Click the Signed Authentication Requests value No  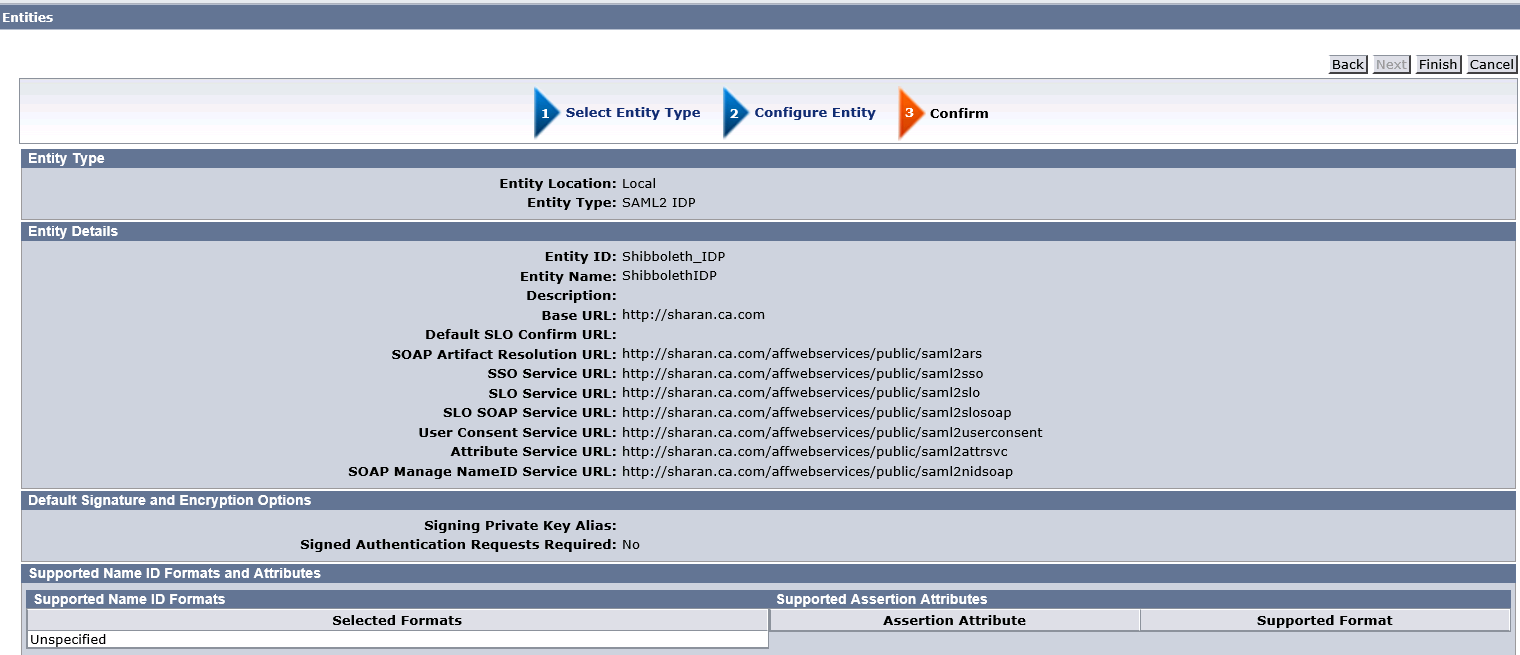[x=631, y=545]
